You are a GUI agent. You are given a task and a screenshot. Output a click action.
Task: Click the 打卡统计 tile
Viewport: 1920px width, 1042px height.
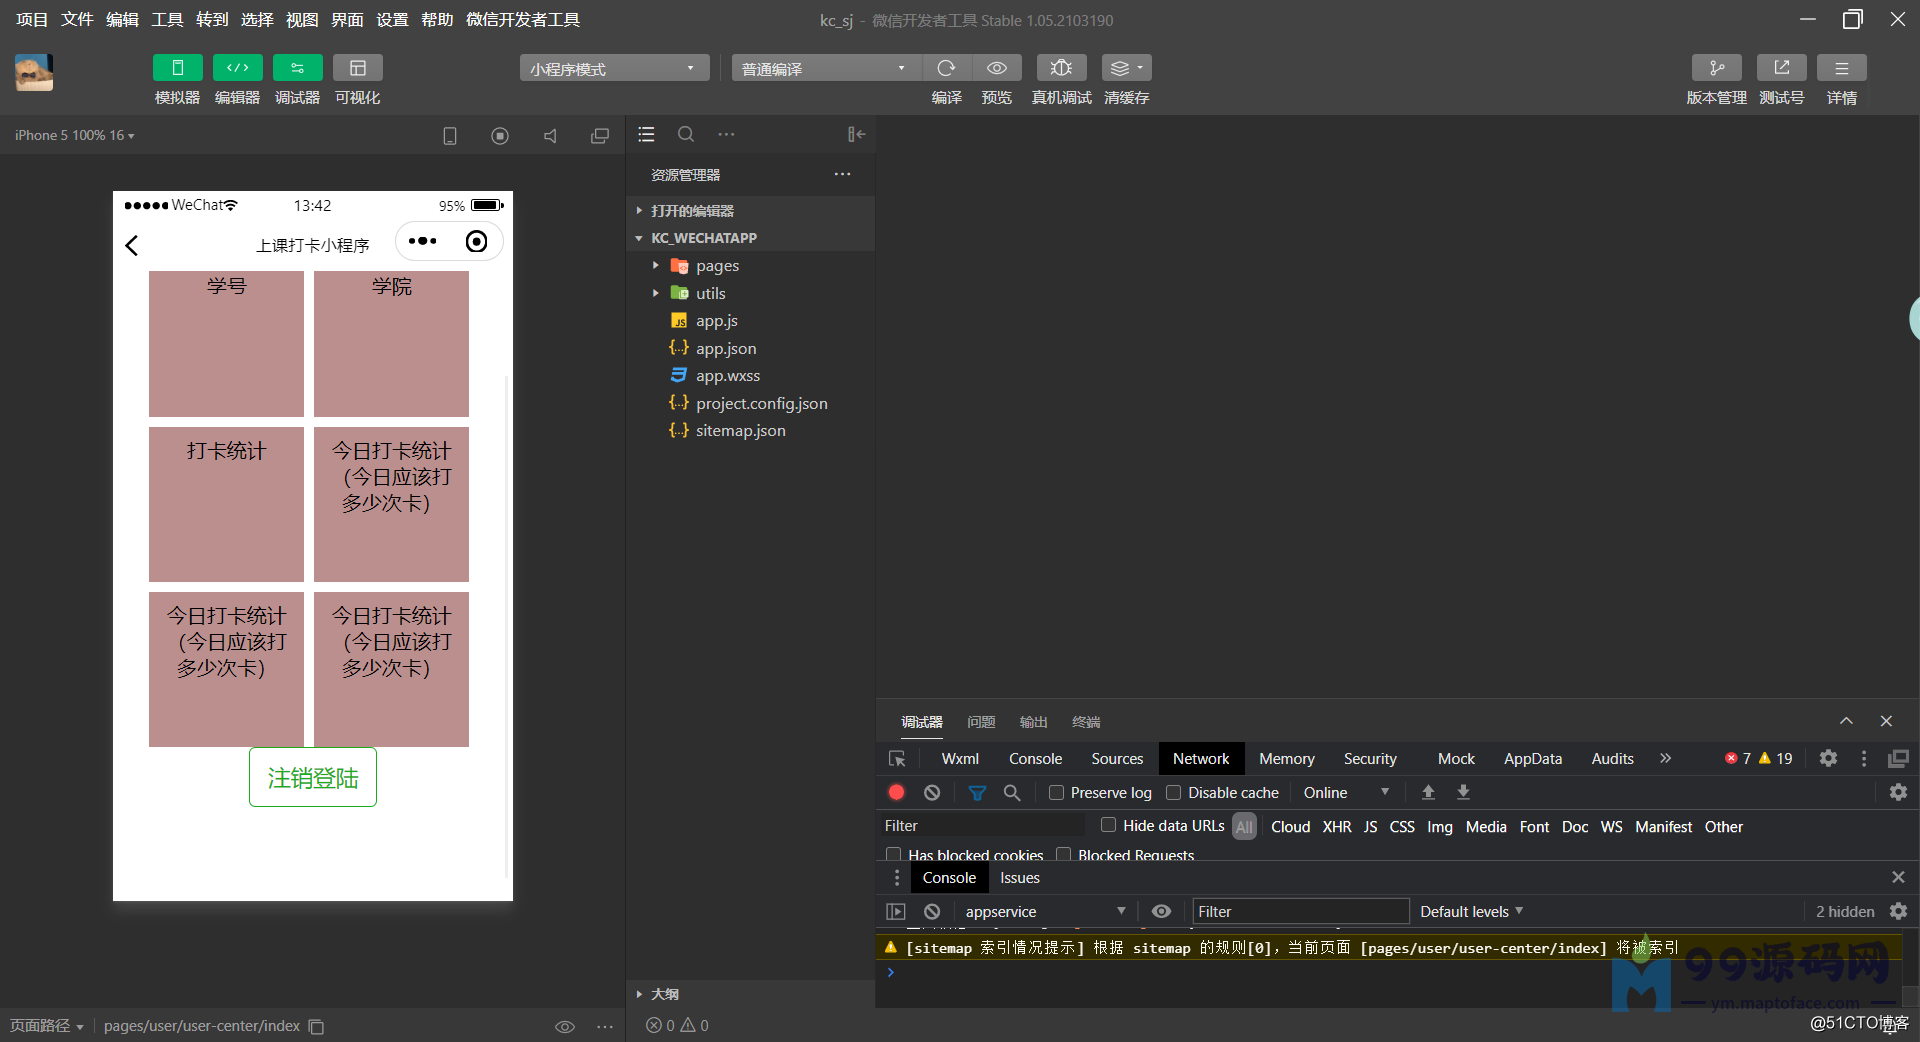point(226,504)
